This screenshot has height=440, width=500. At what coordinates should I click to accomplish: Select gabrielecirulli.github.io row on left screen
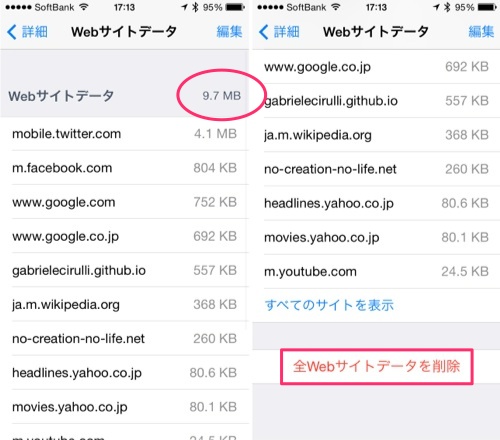tap(124, 270)
